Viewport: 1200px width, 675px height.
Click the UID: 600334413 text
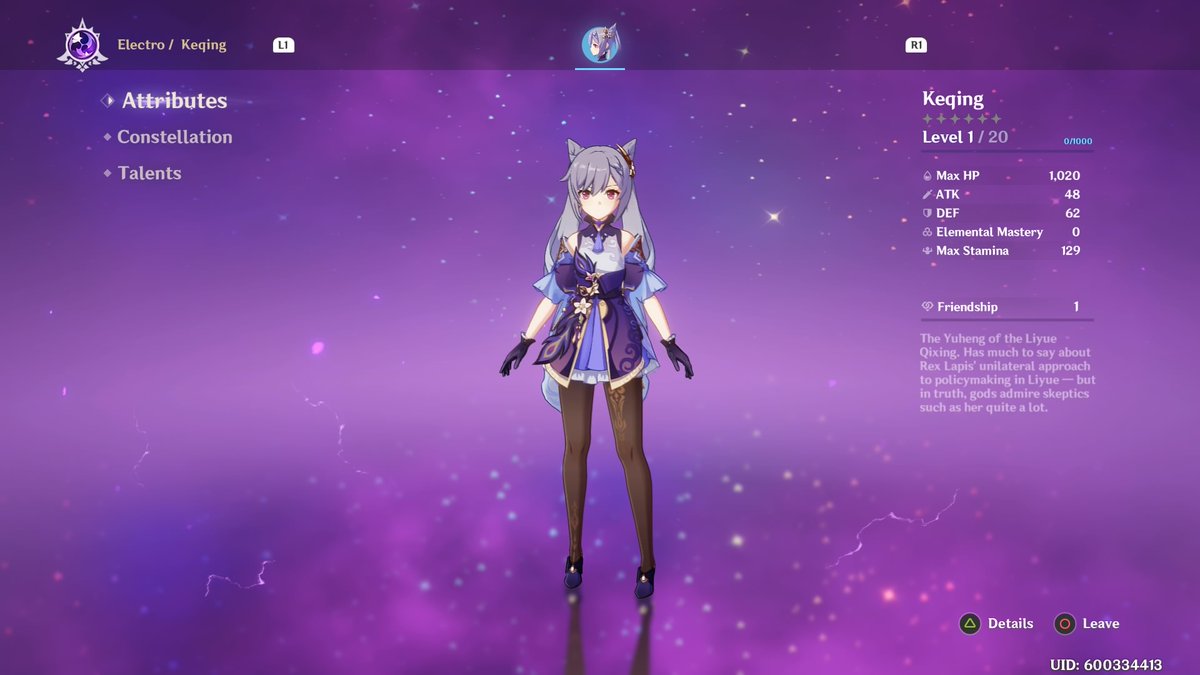(1106, 665)
